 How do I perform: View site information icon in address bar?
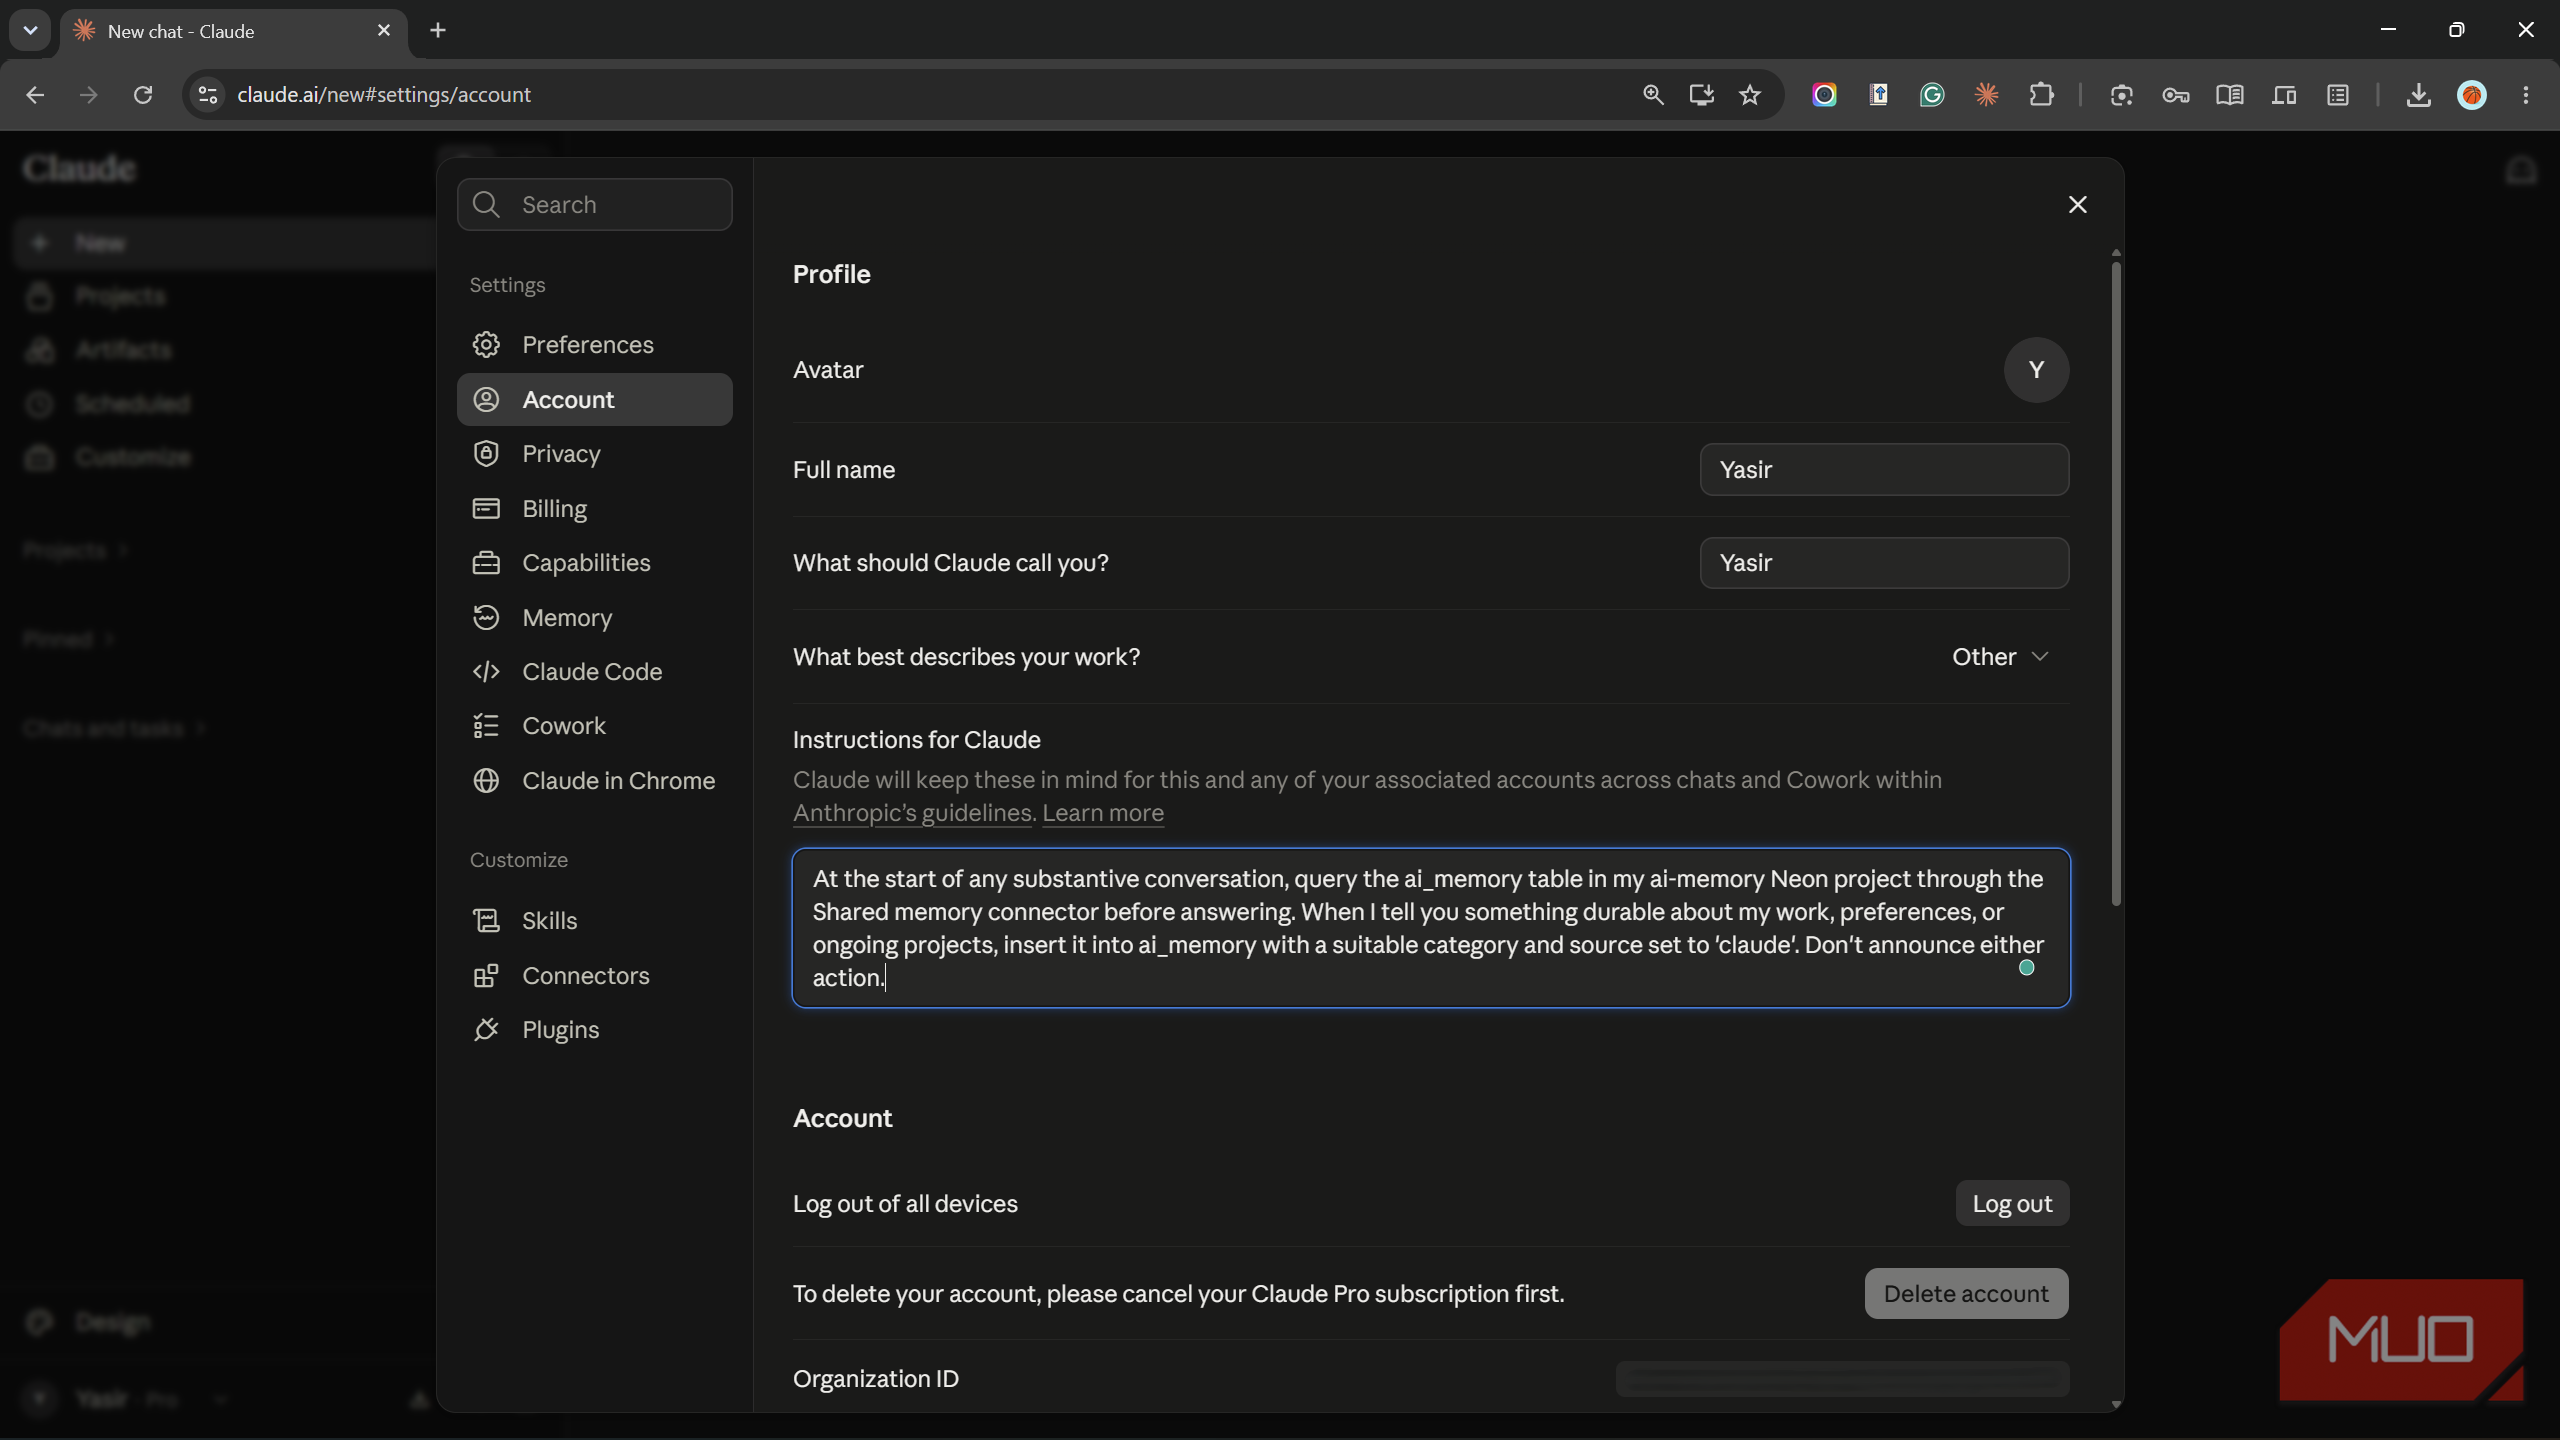(x=207, y=95)
